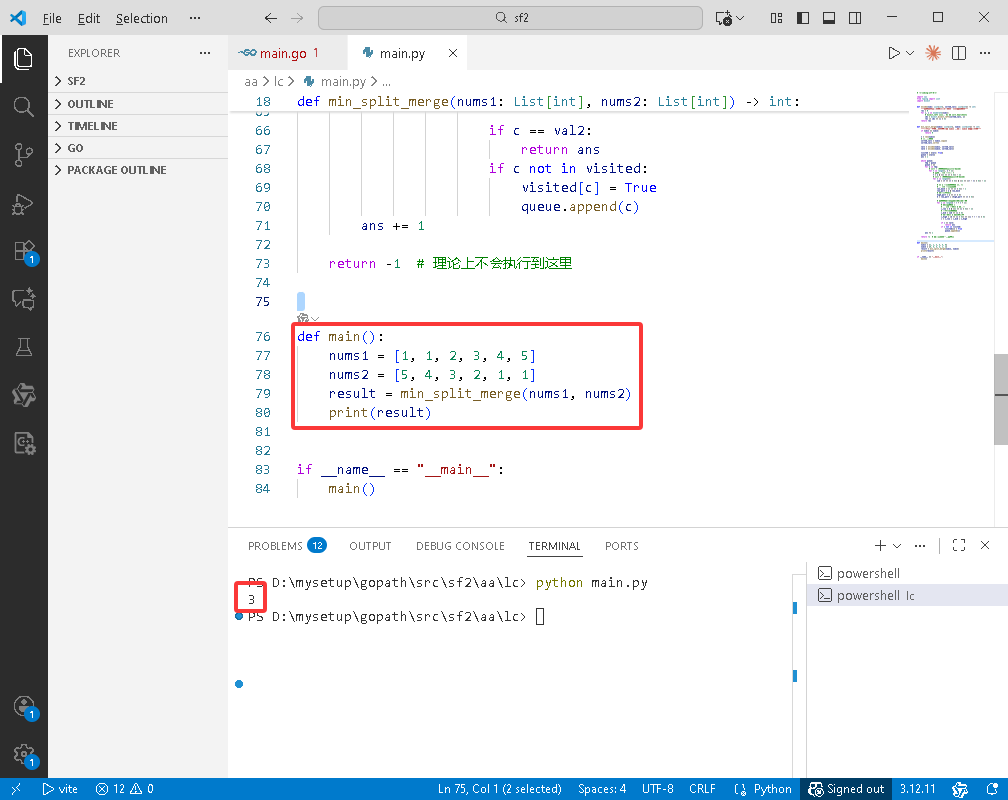Switch to the OUTPUT panel tab
1008x800 pixels.
370,546
